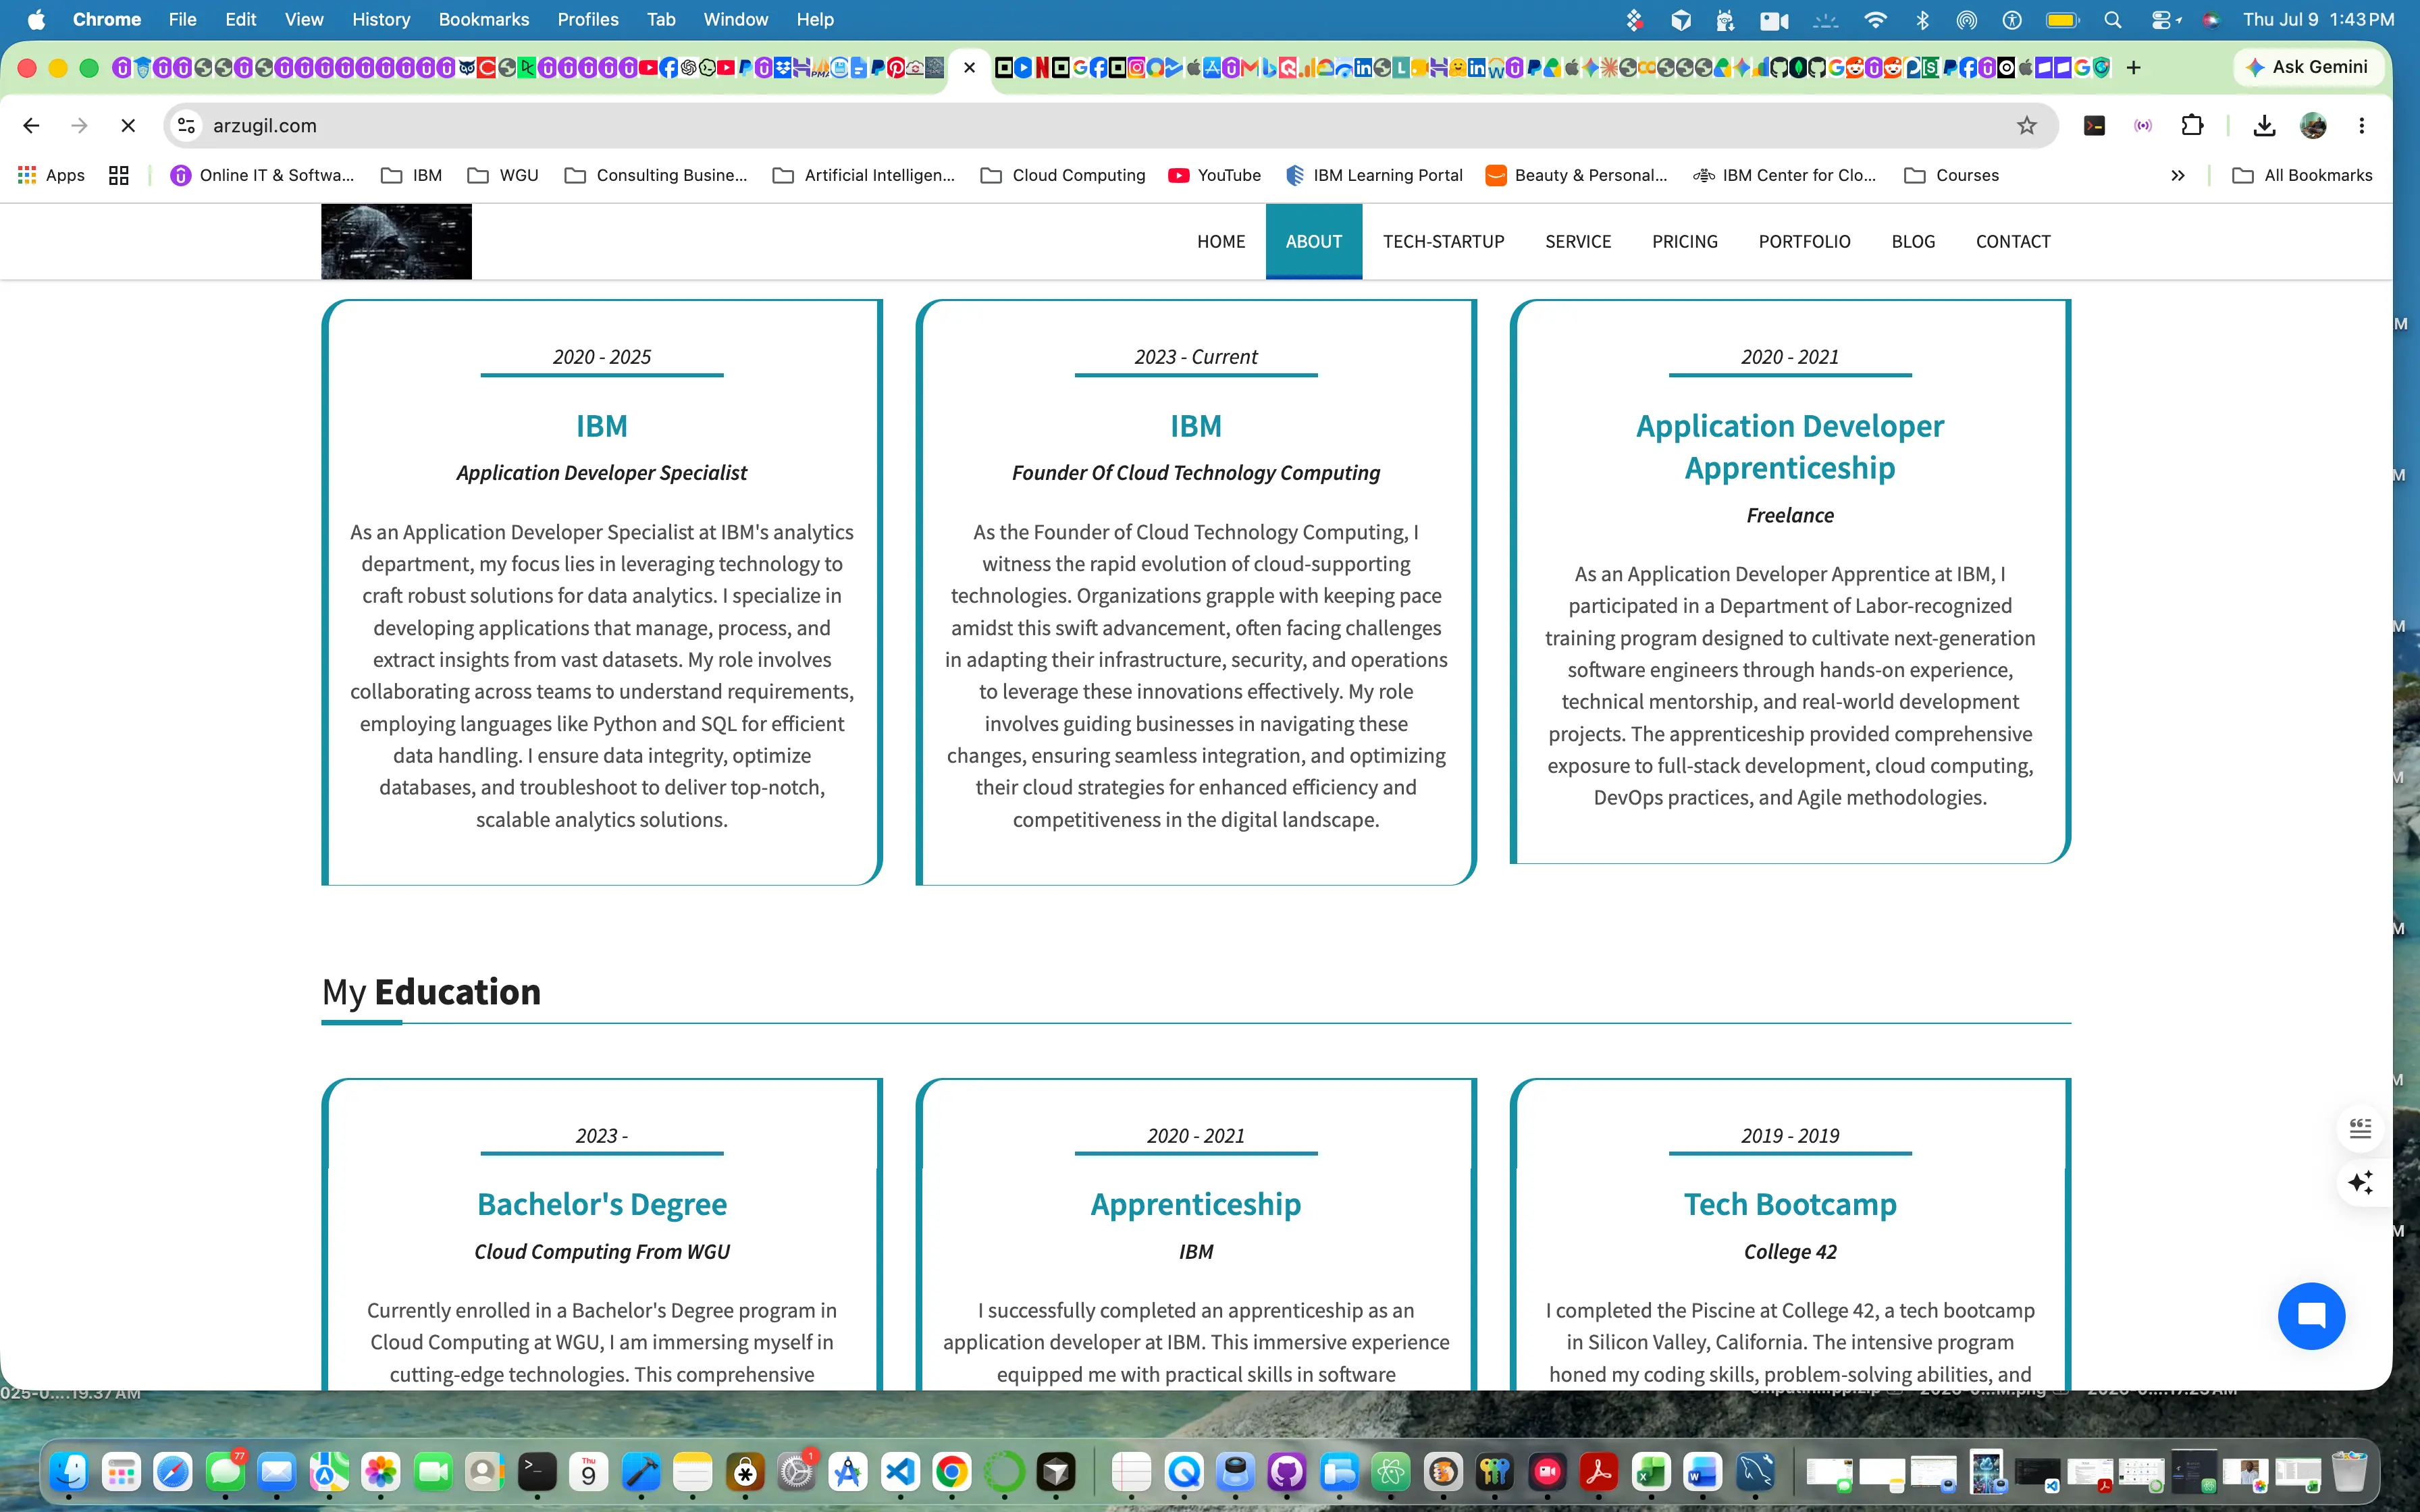Expand the Courses bookmarks folder

1952,175
